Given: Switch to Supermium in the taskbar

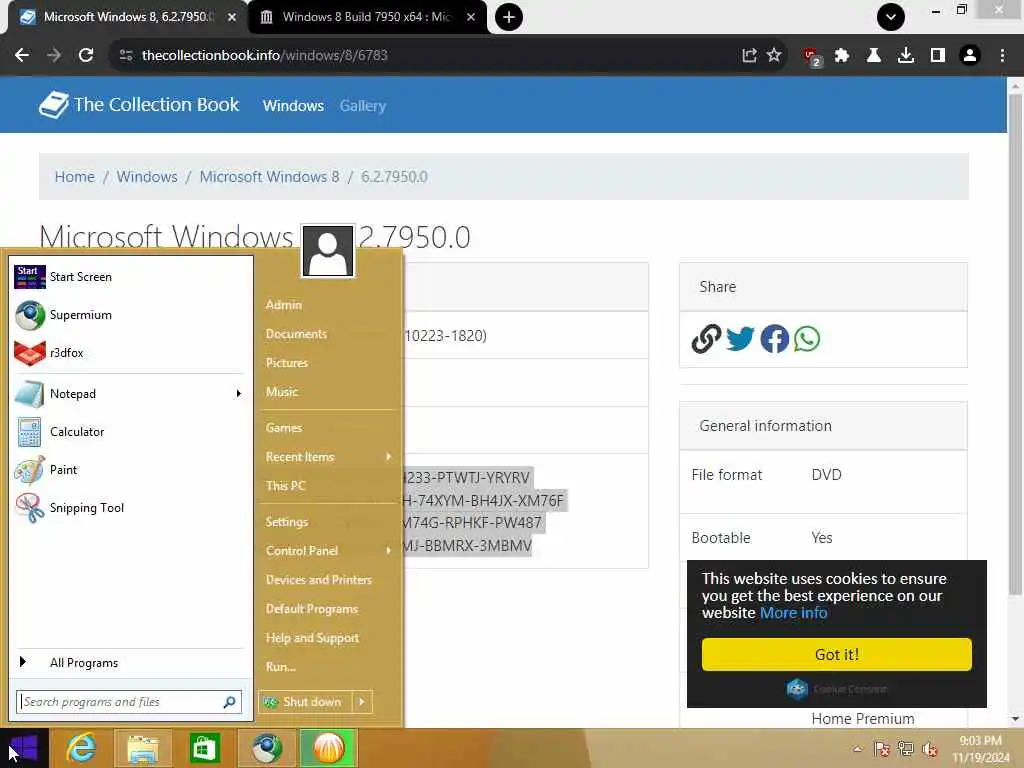Looking at the screenshot, I should (266, 748).
